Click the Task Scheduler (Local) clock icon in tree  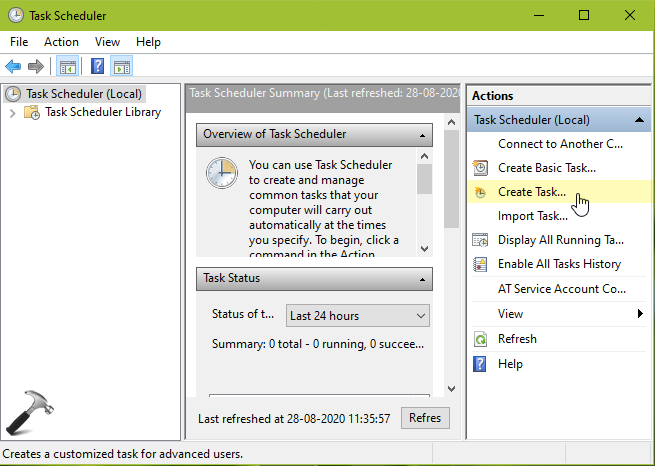click(x=13, y=94)
